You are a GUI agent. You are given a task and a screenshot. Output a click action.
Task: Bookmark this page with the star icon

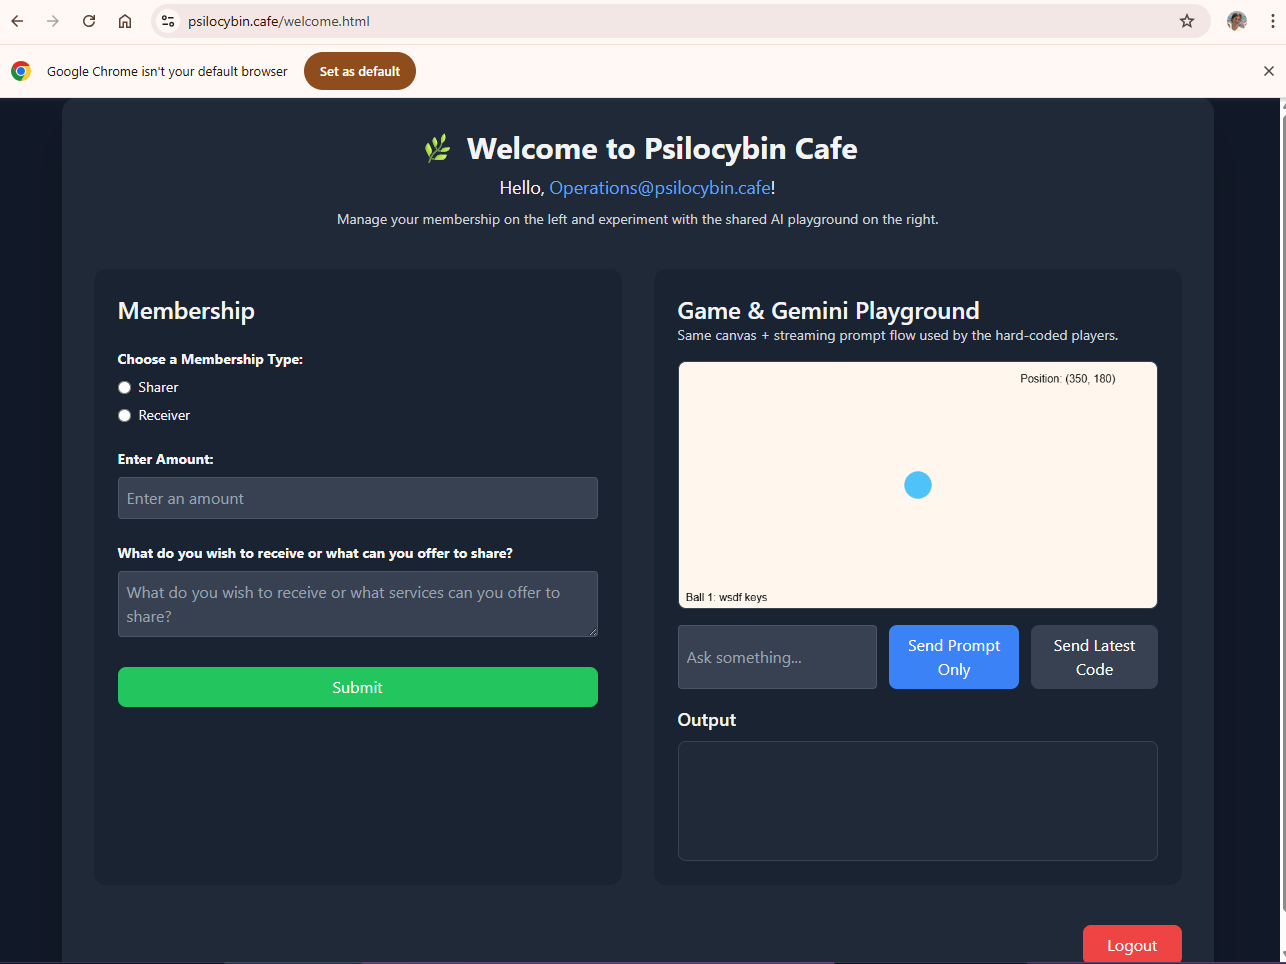[x=1186, y=20]
